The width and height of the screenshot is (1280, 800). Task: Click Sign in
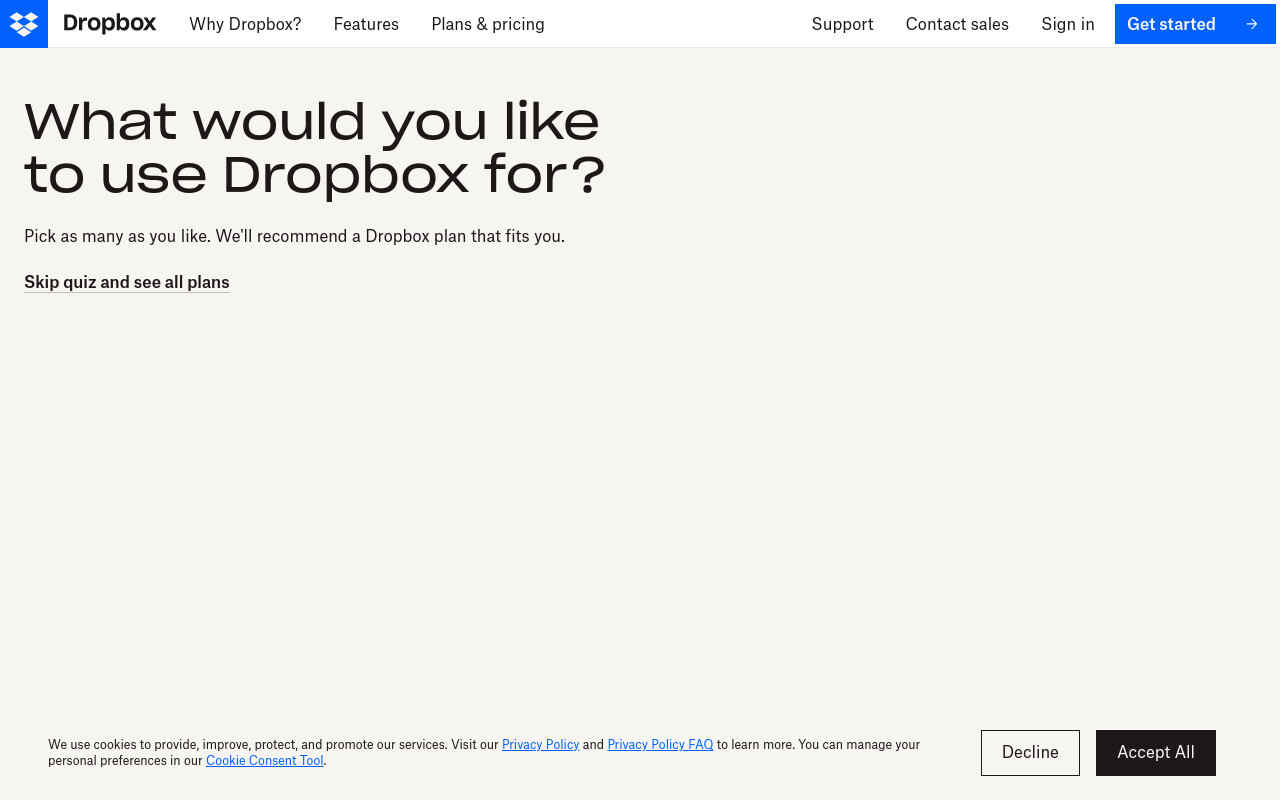click(1068, 24)
